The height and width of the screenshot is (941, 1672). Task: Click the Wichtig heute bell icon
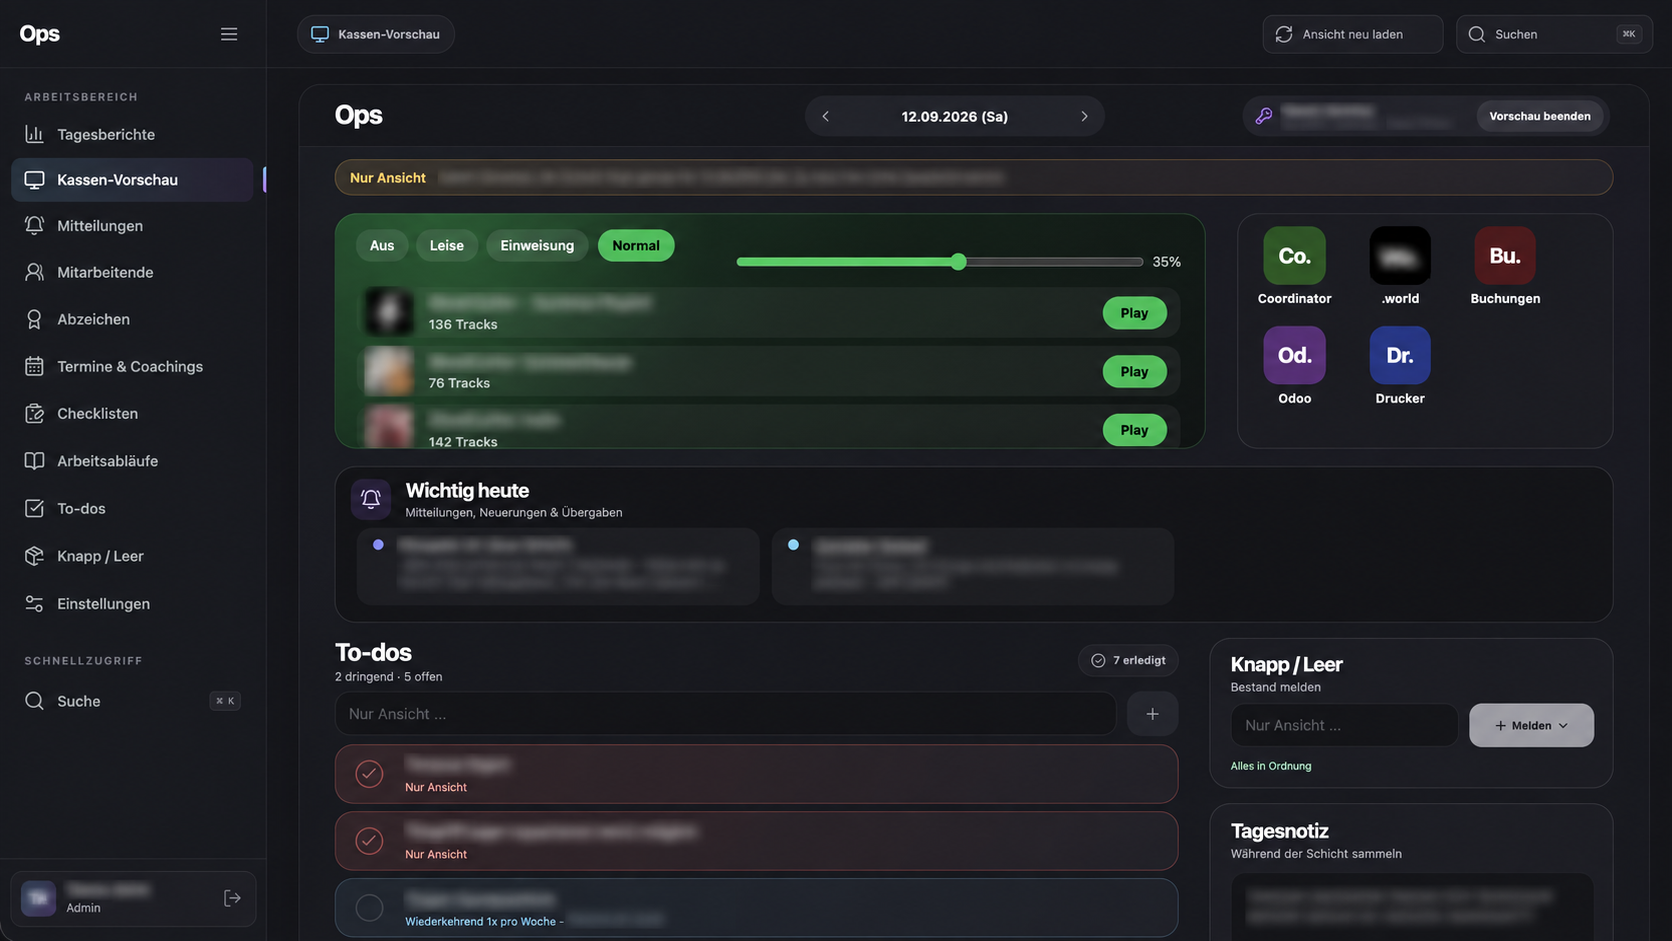[x=371, y=499]
